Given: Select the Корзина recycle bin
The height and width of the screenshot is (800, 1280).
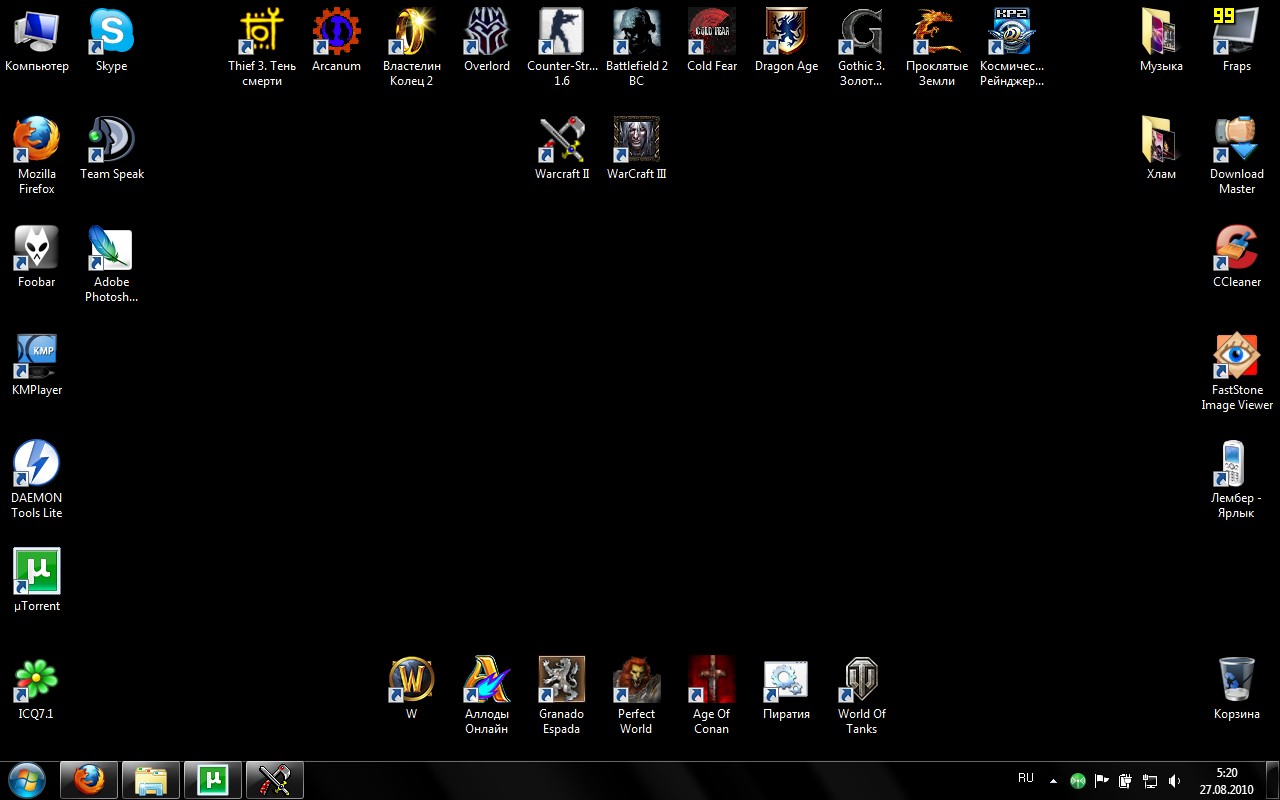Looking at the screenshot, I should point(1237,688).
